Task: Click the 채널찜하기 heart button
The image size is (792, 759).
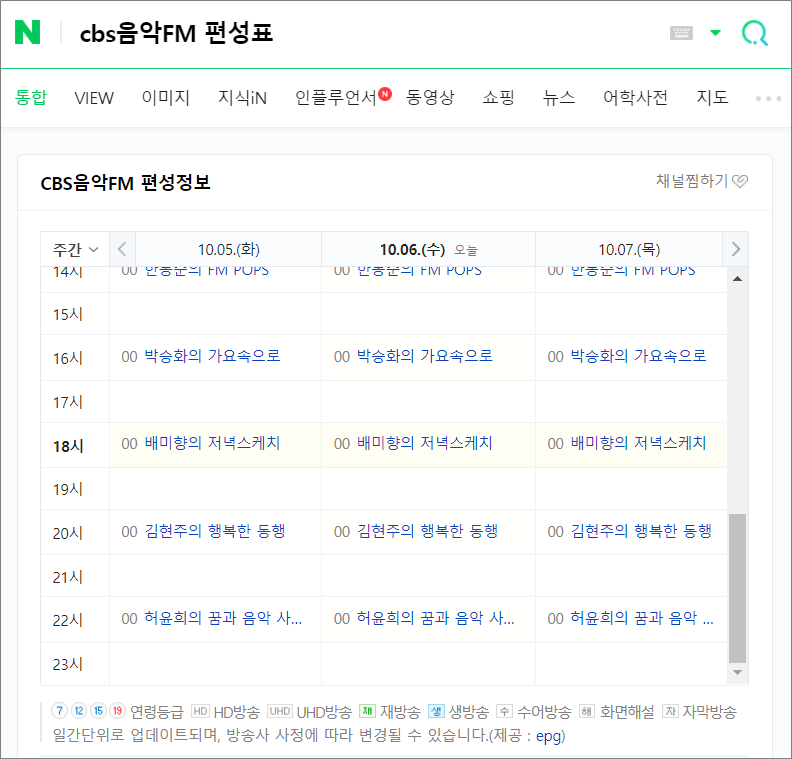Action: [x=702, y=181]
